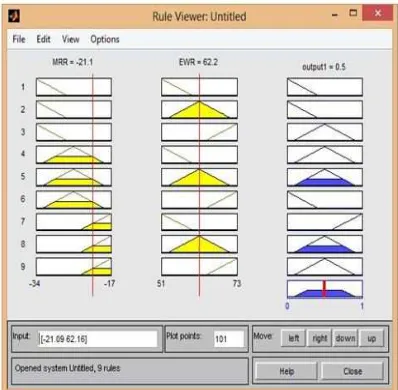This screenshot has height=390, width=398.
Task: Select rule 8 blue output1 plot
Action: [x=325, y=244]
